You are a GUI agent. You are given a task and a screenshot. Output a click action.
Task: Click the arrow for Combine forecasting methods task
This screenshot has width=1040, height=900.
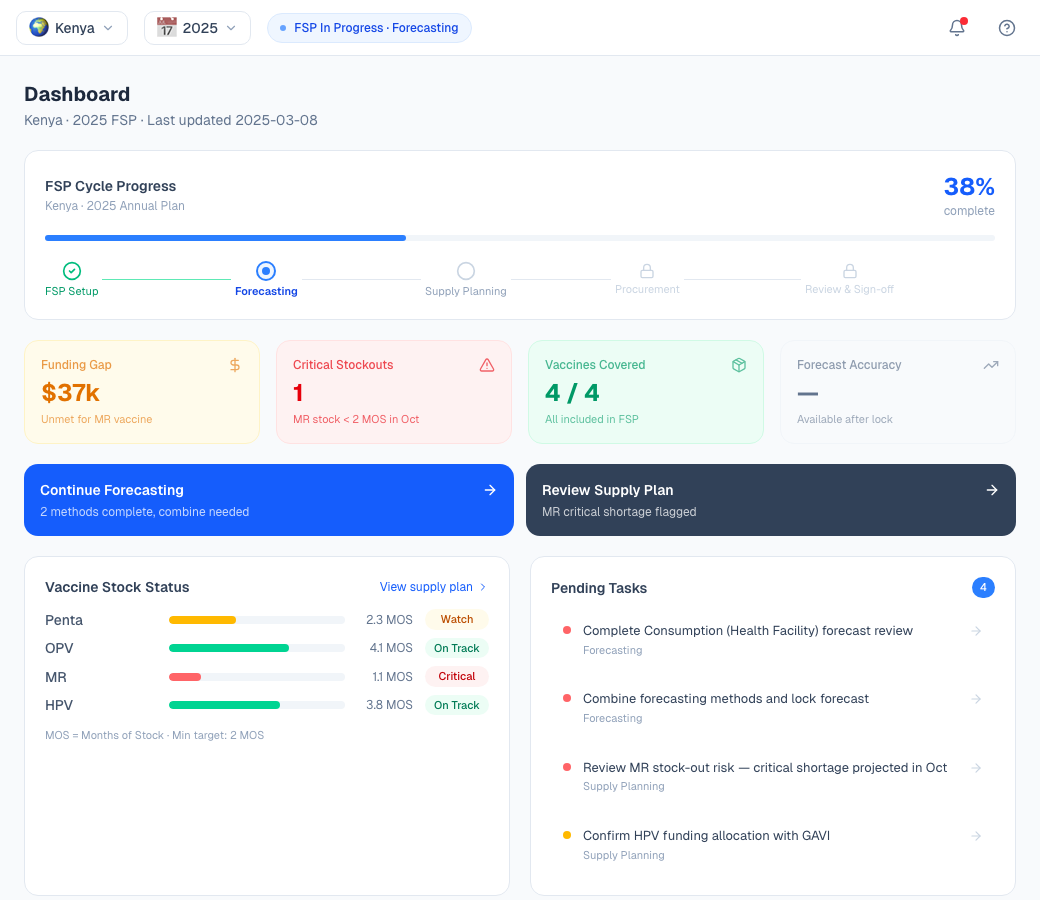[x=976, y=699]
